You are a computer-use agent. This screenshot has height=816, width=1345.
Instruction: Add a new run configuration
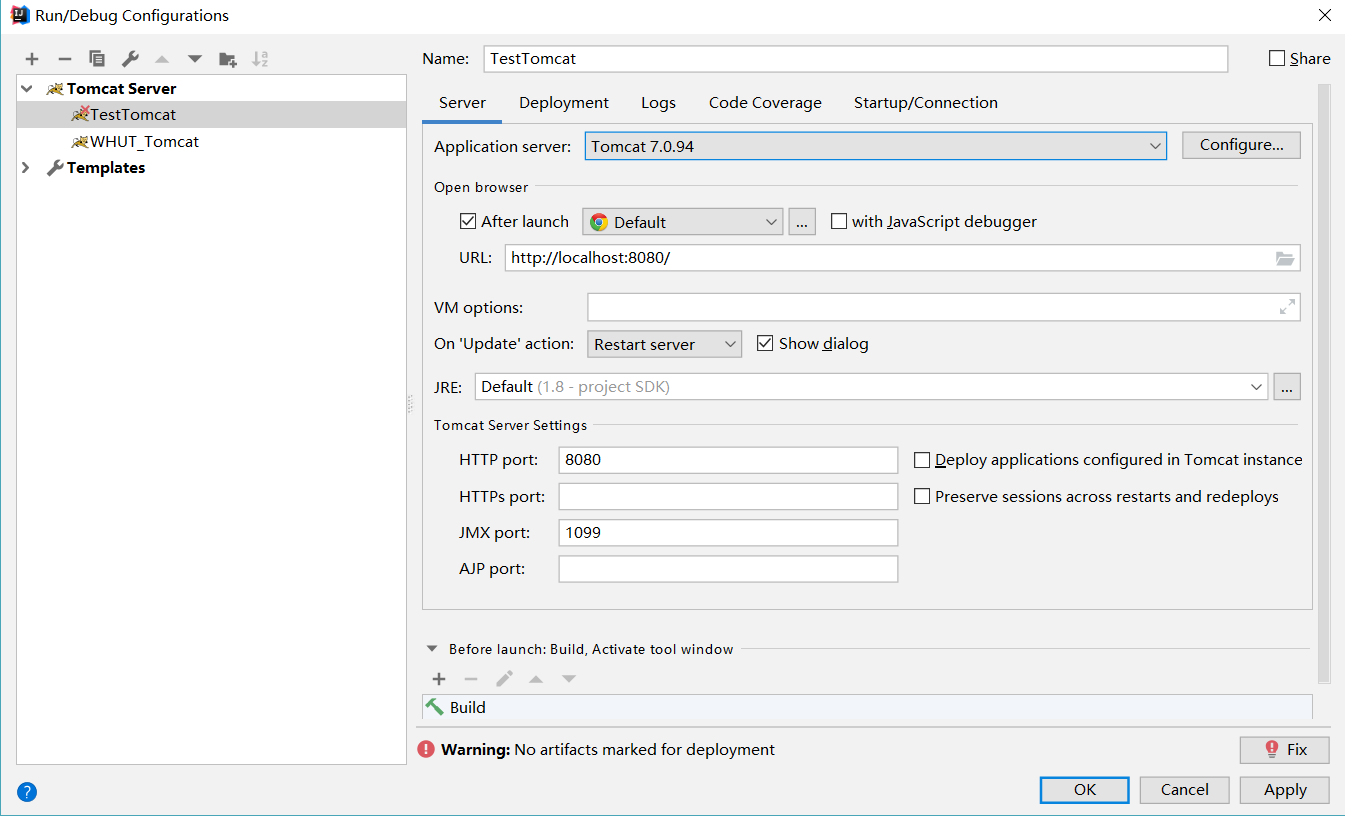click(31, 59)
